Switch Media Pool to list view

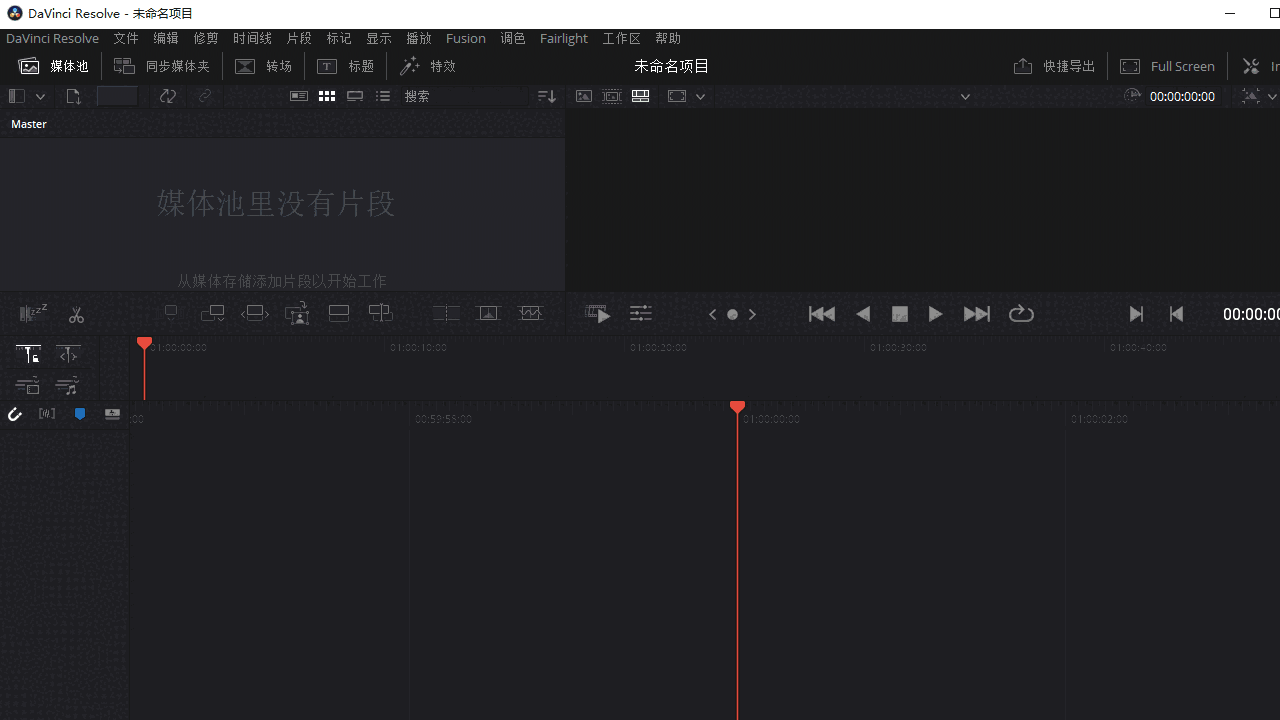point(383,96)
